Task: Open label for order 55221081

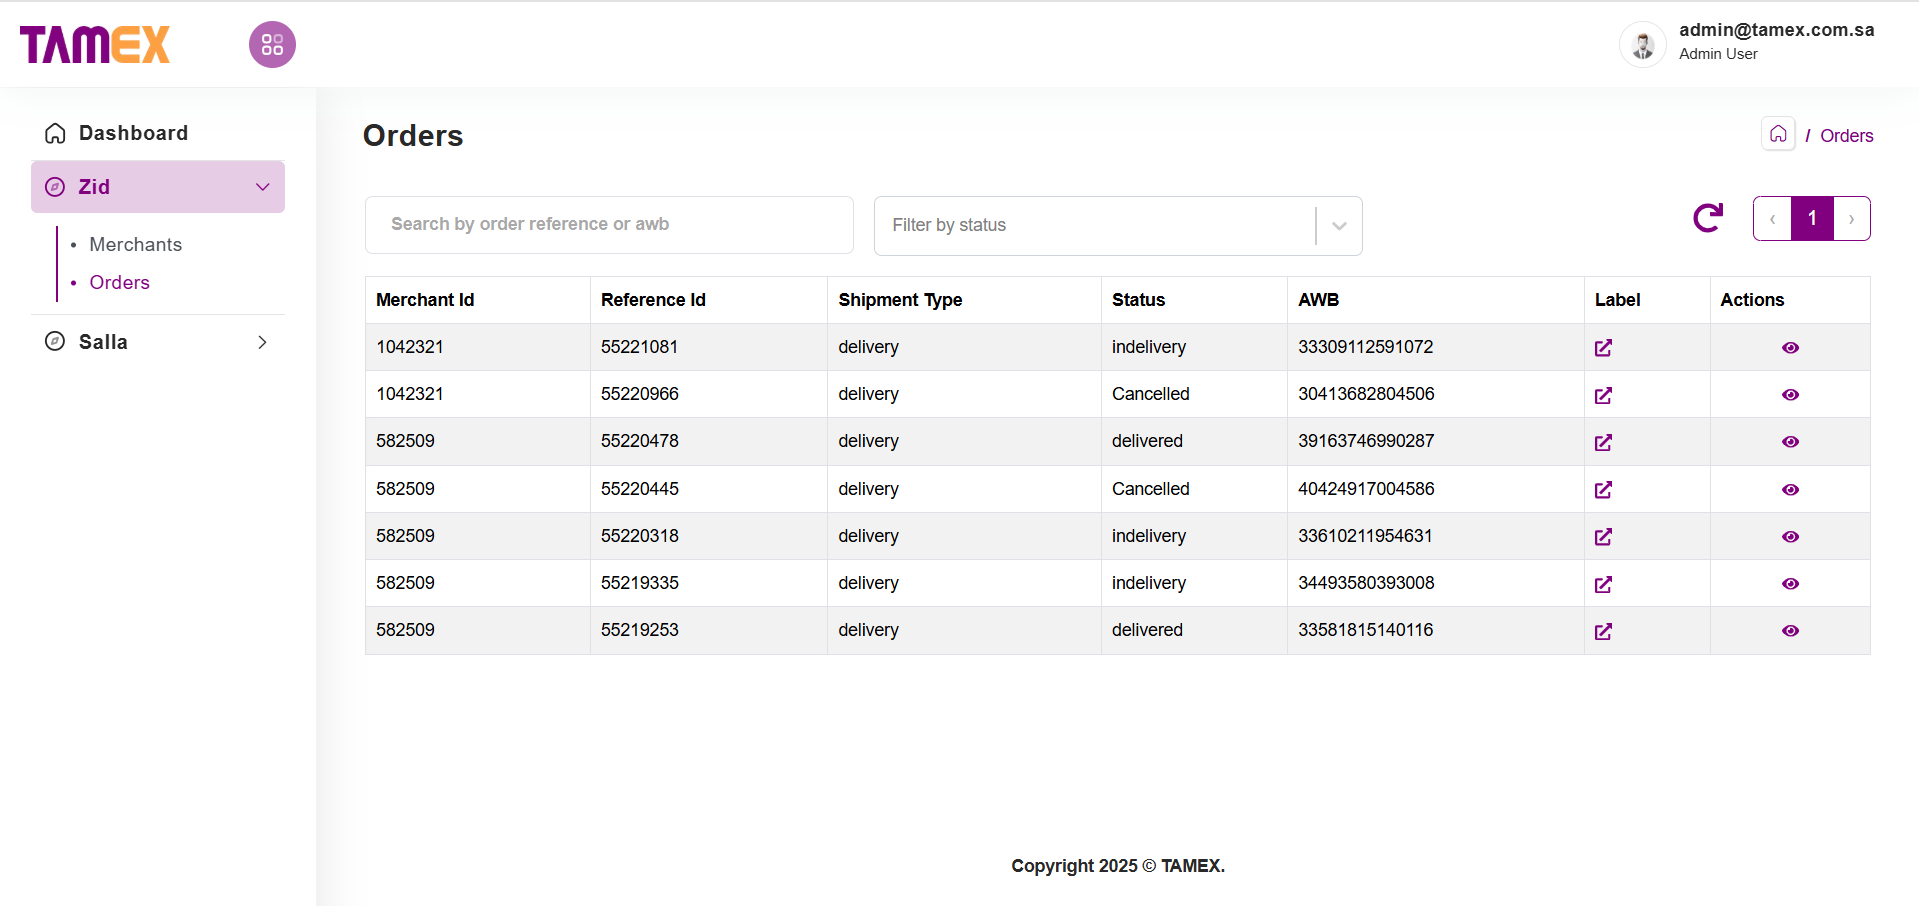Action: (1603, 348)
